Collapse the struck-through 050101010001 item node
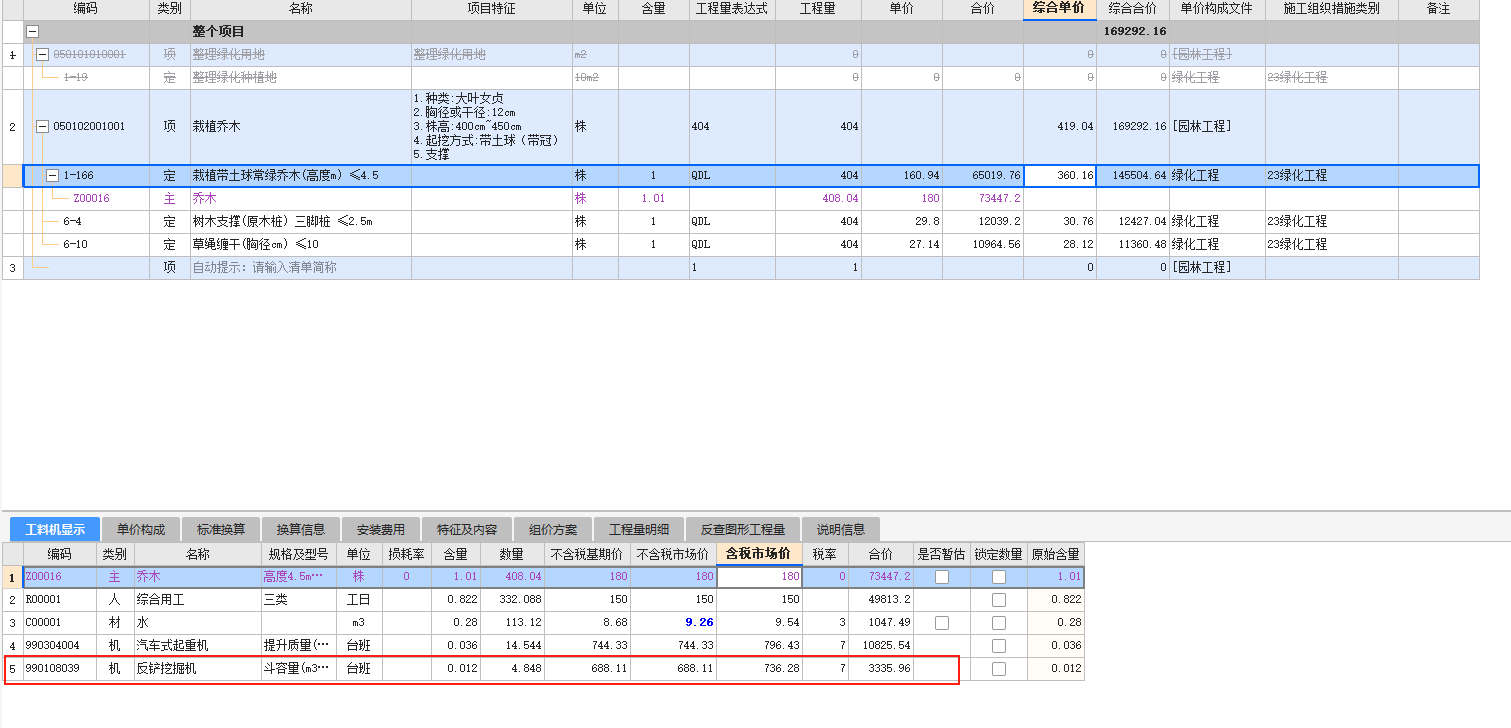1511x728 pixels. [43, 55]
